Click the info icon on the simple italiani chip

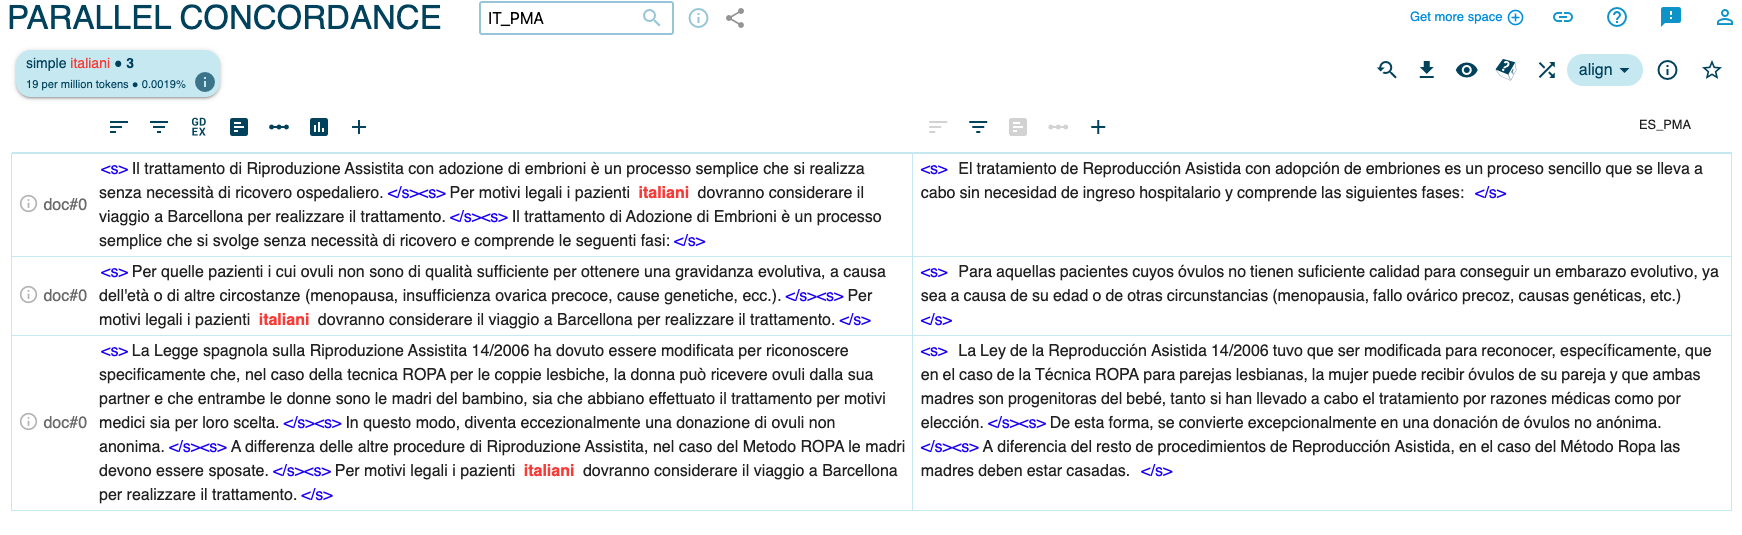(x=205, y=83)
